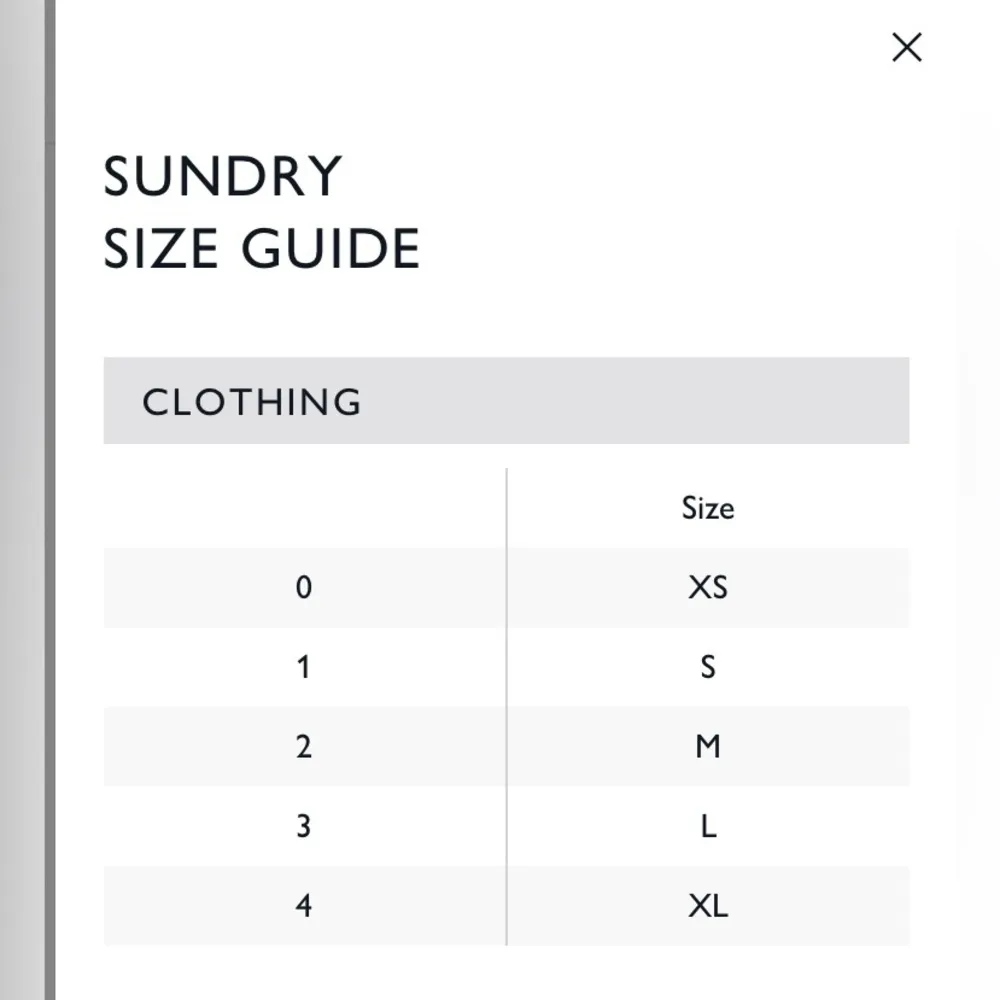Screen dimensions: 1000x1000
Task: Choose the XL size cell
Action: pos(708,906)
